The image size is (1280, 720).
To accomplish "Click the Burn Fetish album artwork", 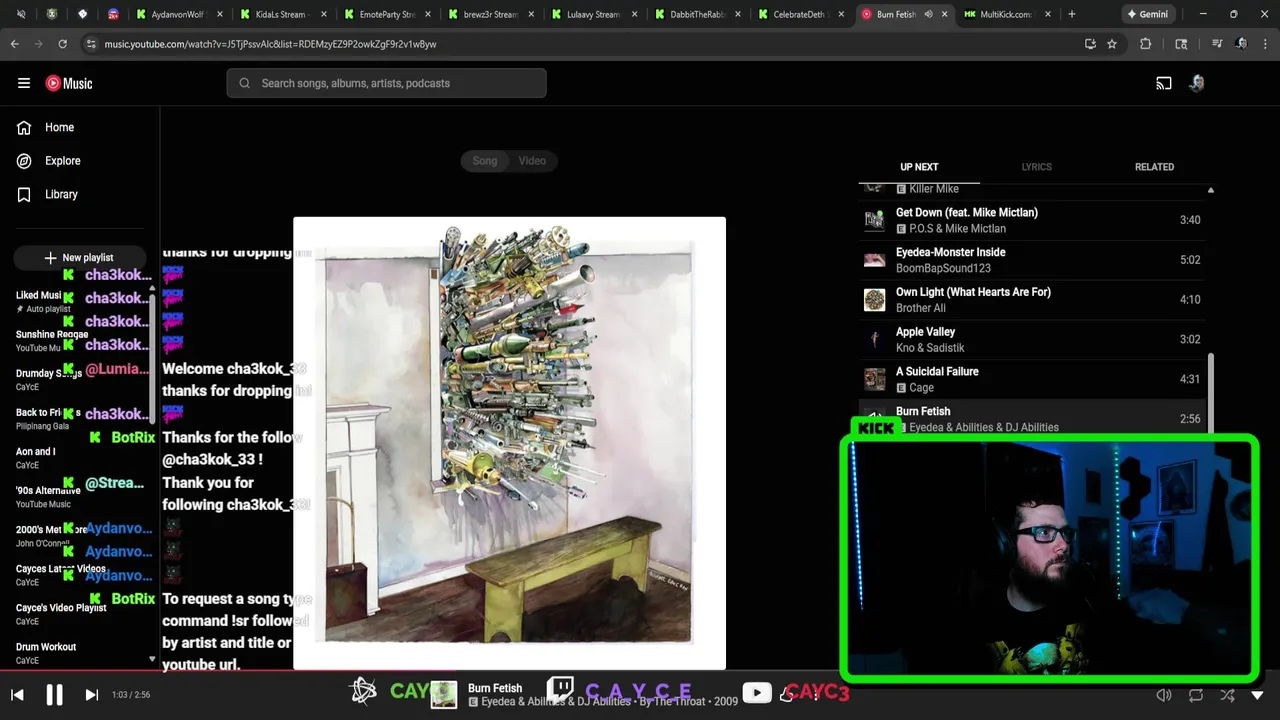I will [x=509, y=443].
